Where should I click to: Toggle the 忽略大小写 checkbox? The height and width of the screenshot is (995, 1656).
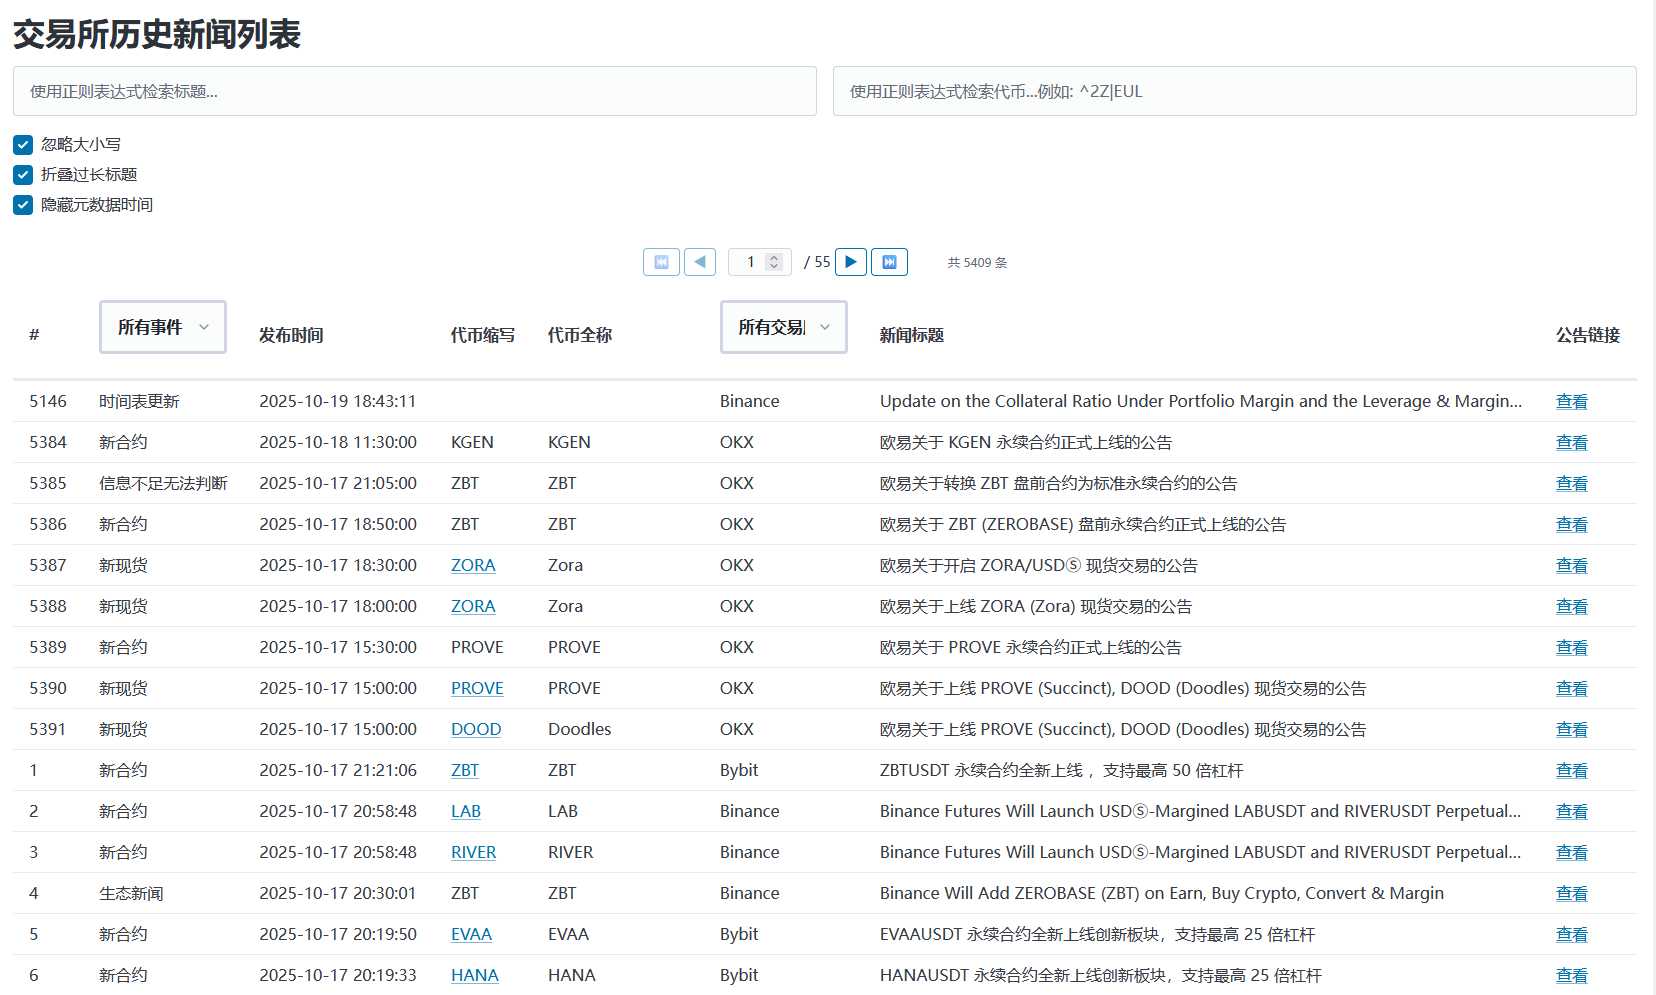pyautogui.click(x=23, y=145)
